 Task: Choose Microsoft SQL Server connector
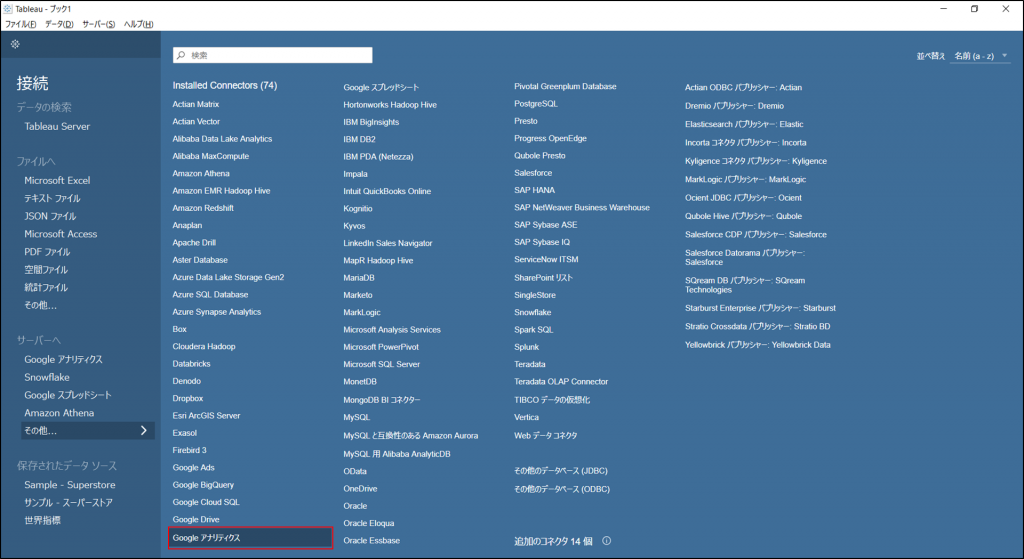(381, 364)
